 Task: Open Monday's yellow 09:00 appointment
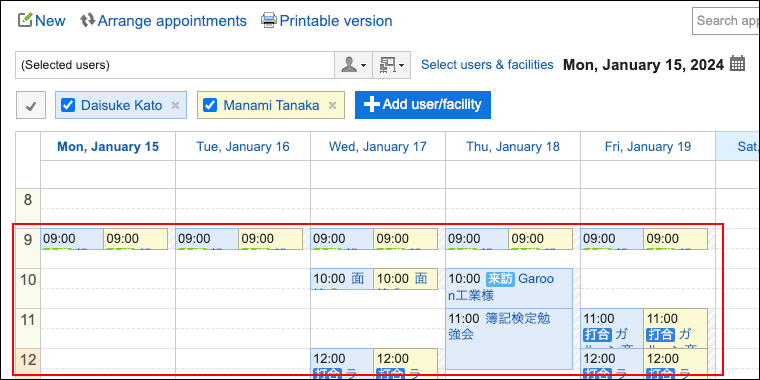(136, 239)
